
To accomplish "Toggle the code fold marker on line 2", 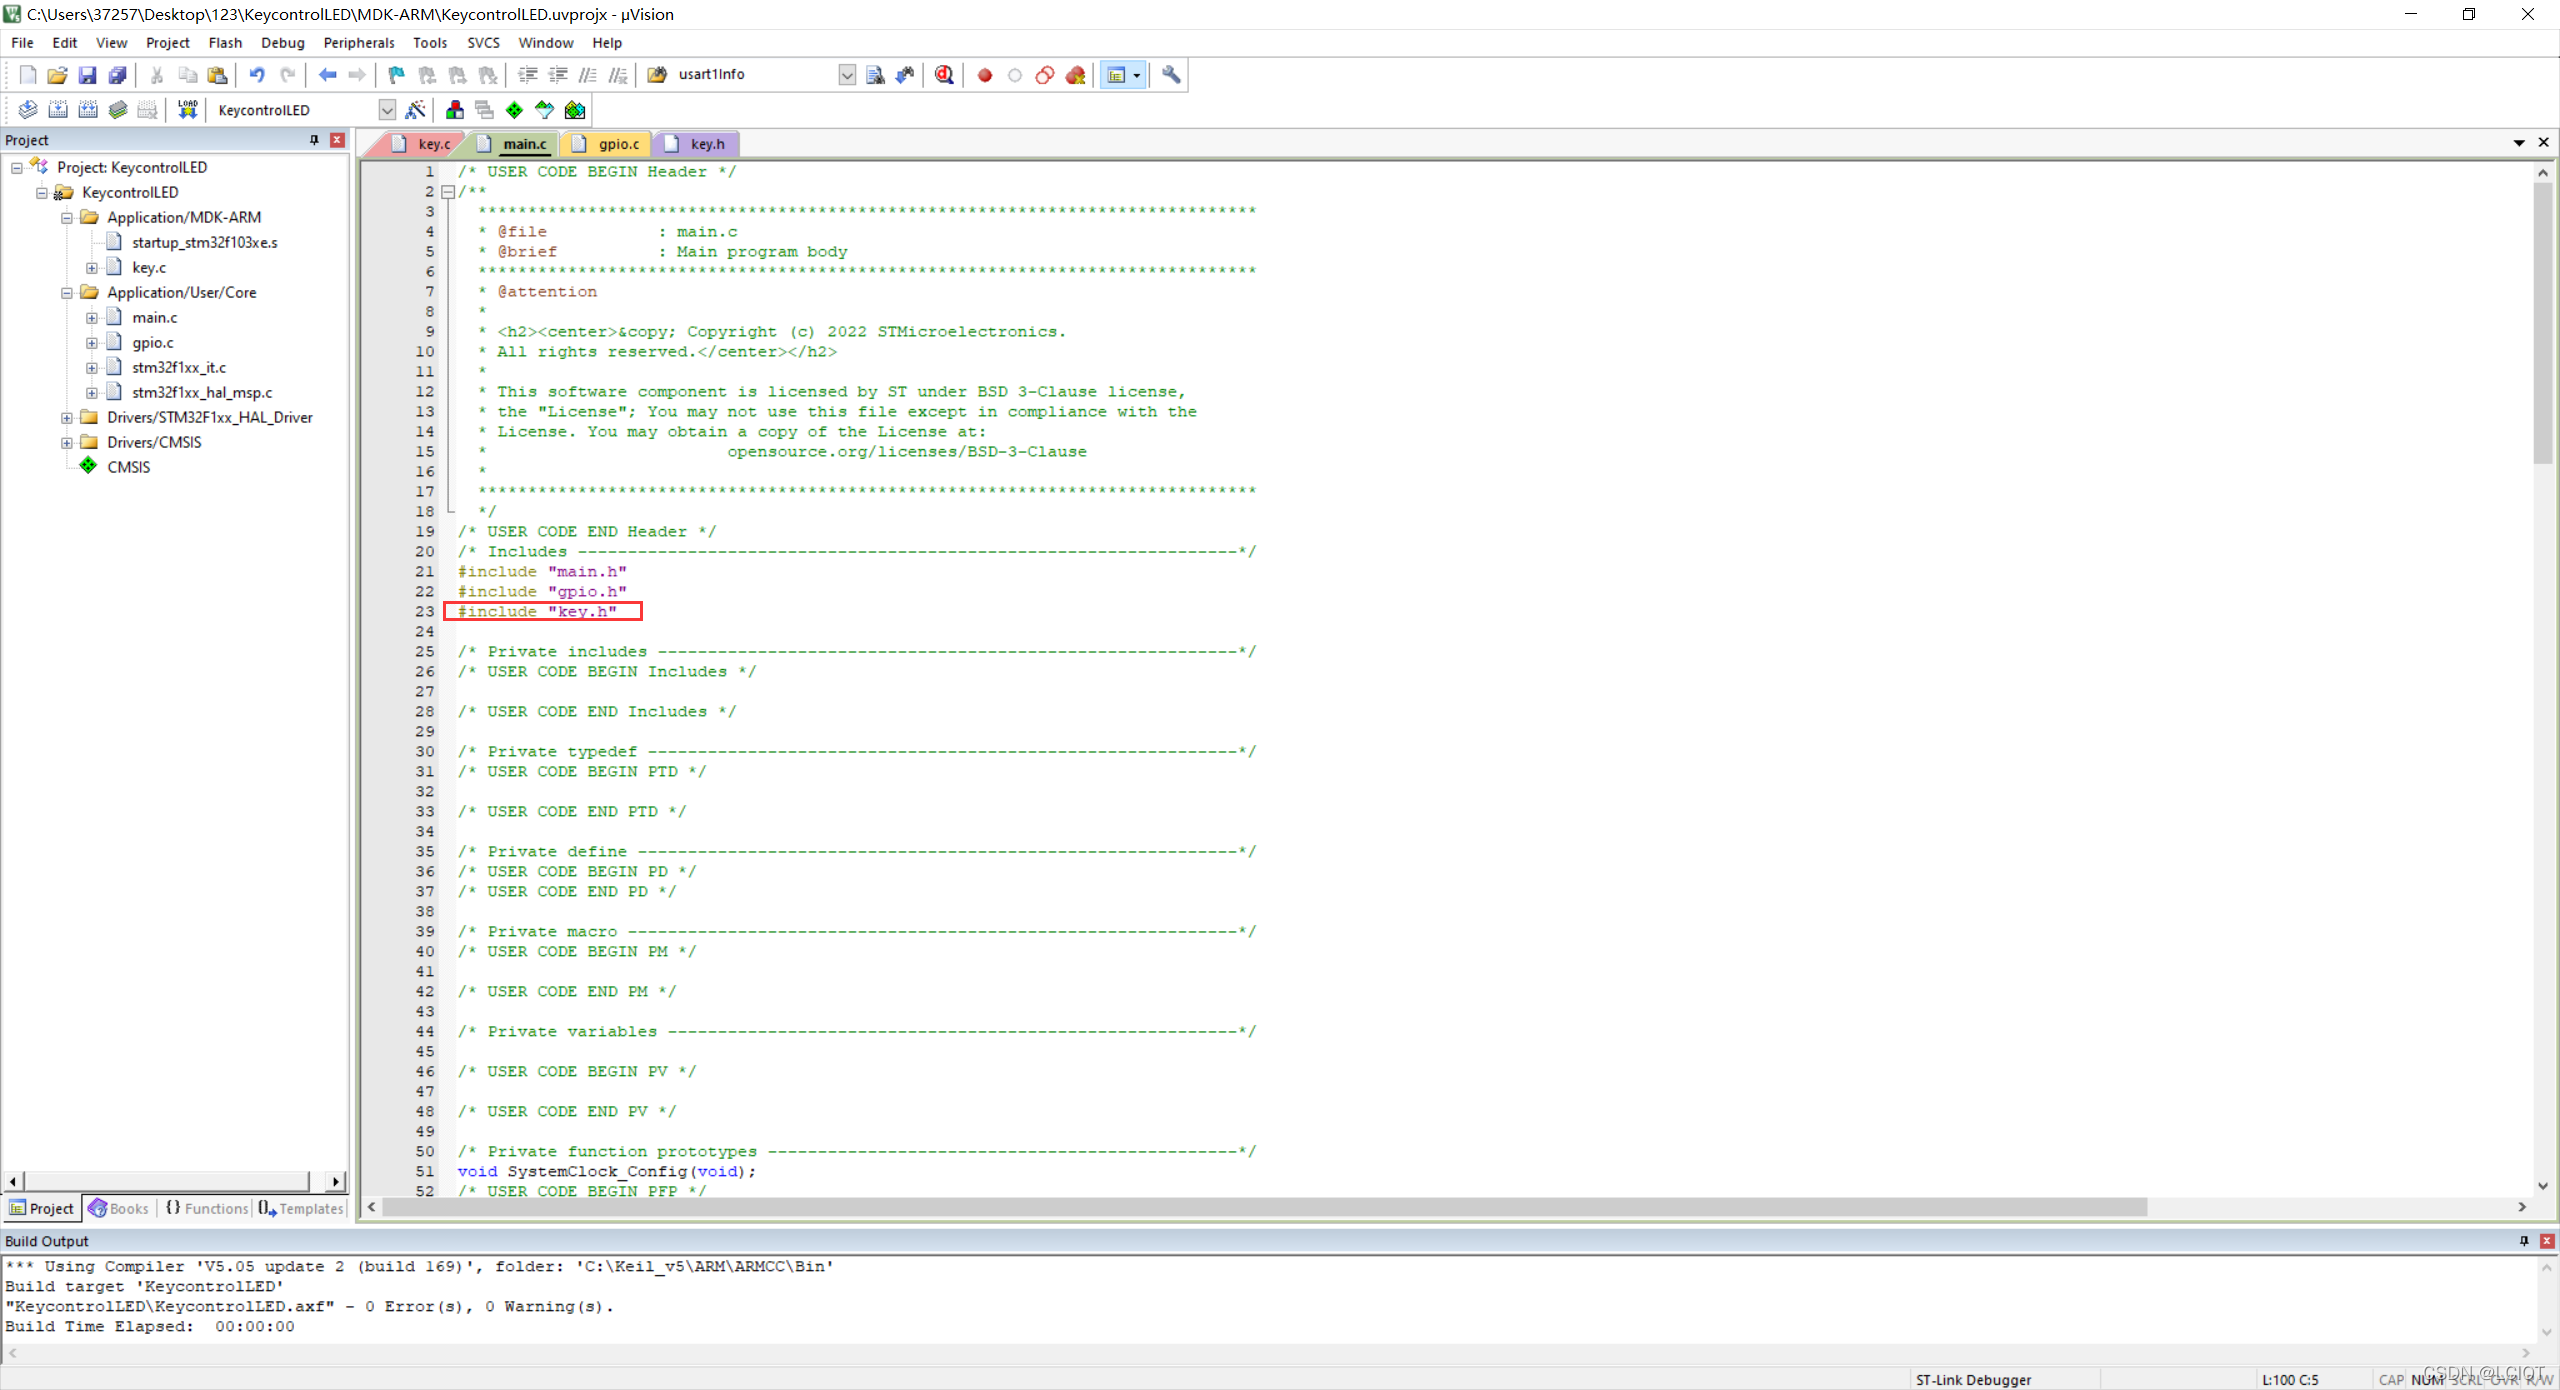I will pyautogui.click(x=448, y=192).
